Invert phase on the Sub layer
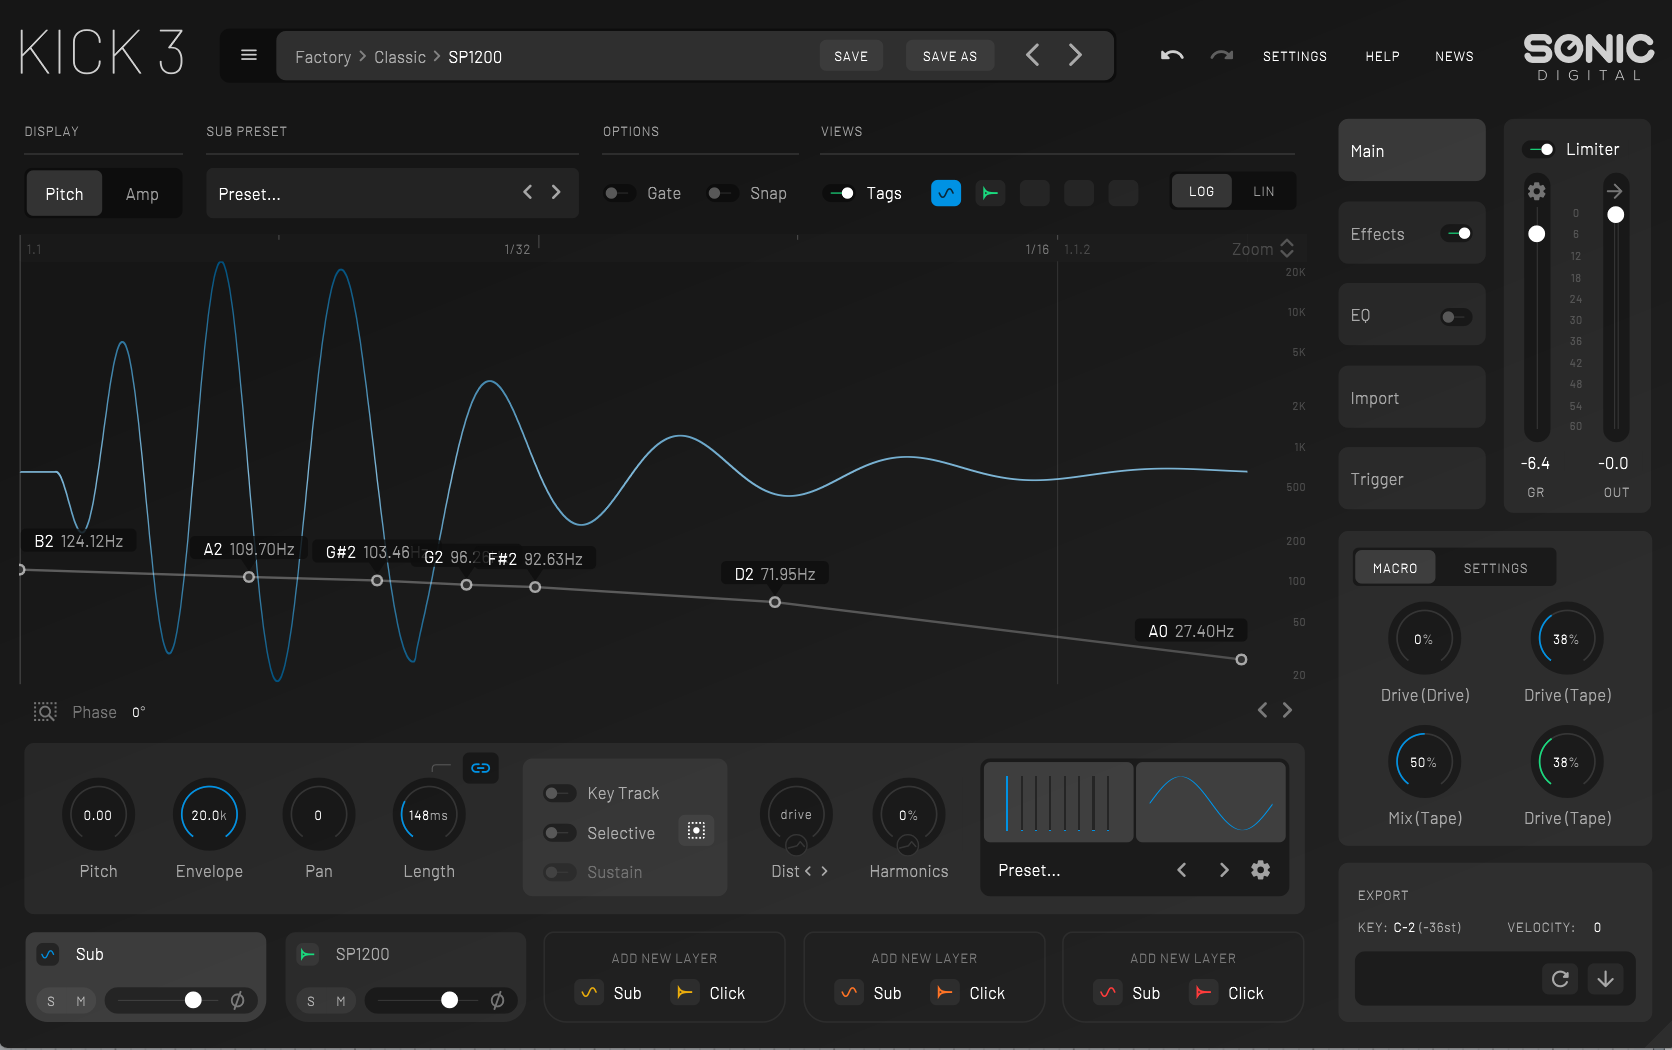Screen dimensions: 1672x1050 coord(238,1000)
